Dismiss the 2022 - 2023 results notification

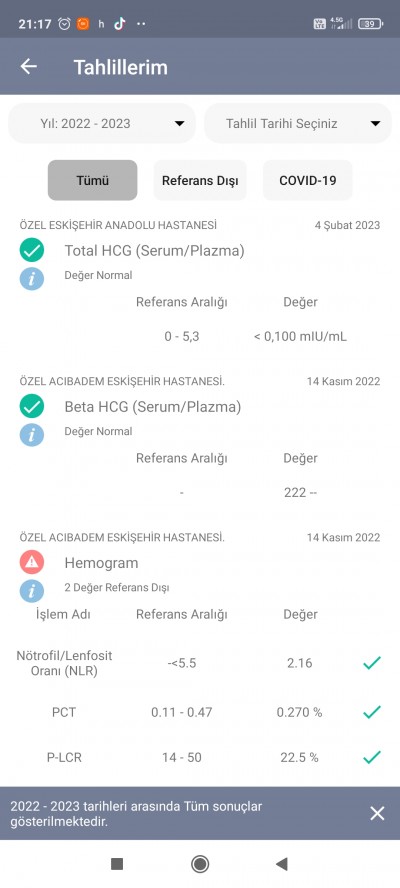(x=377, y=813)
